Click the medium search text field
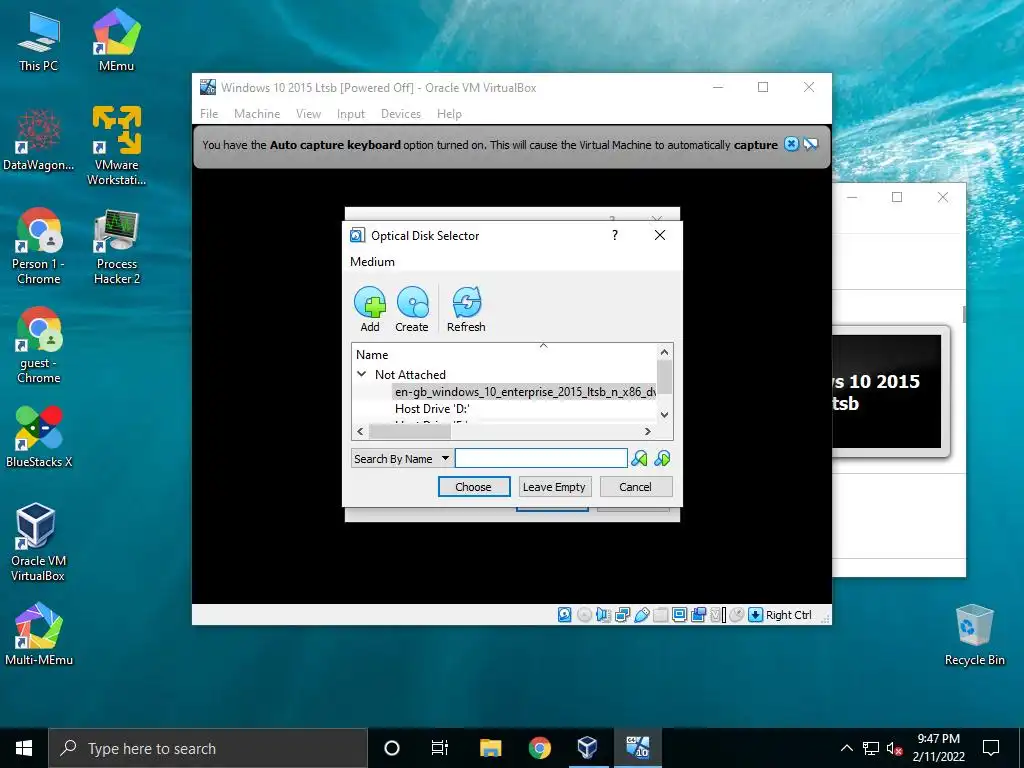 pos(541,458)
